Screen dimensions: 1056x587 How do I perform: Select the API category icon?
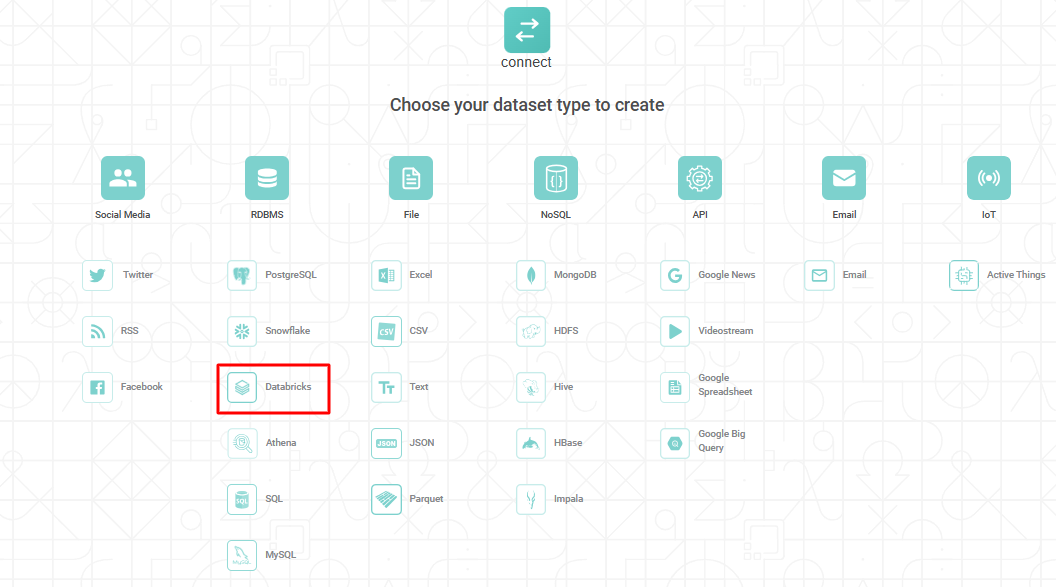point(699,178)
